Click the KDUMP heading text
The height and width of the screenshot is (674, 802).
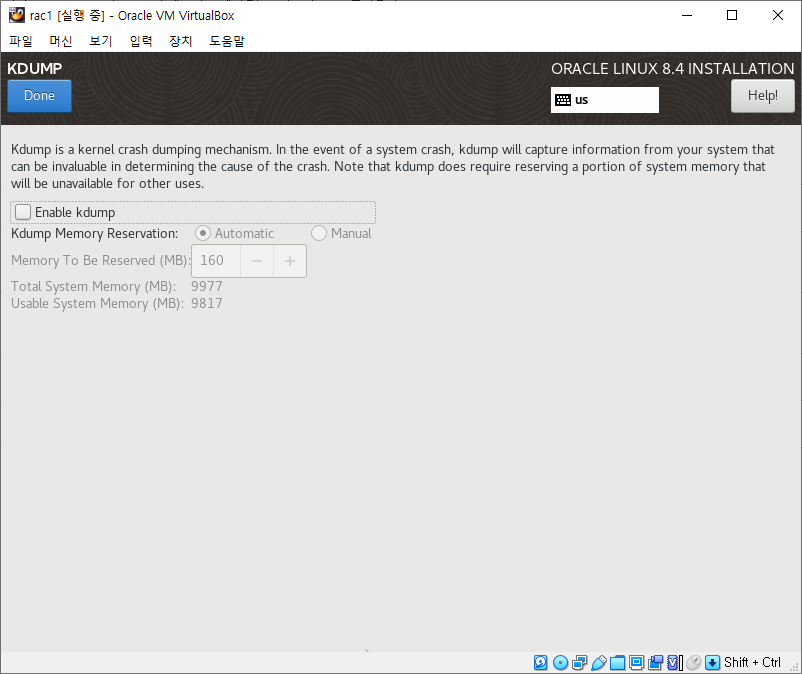[x=35, y=69]
